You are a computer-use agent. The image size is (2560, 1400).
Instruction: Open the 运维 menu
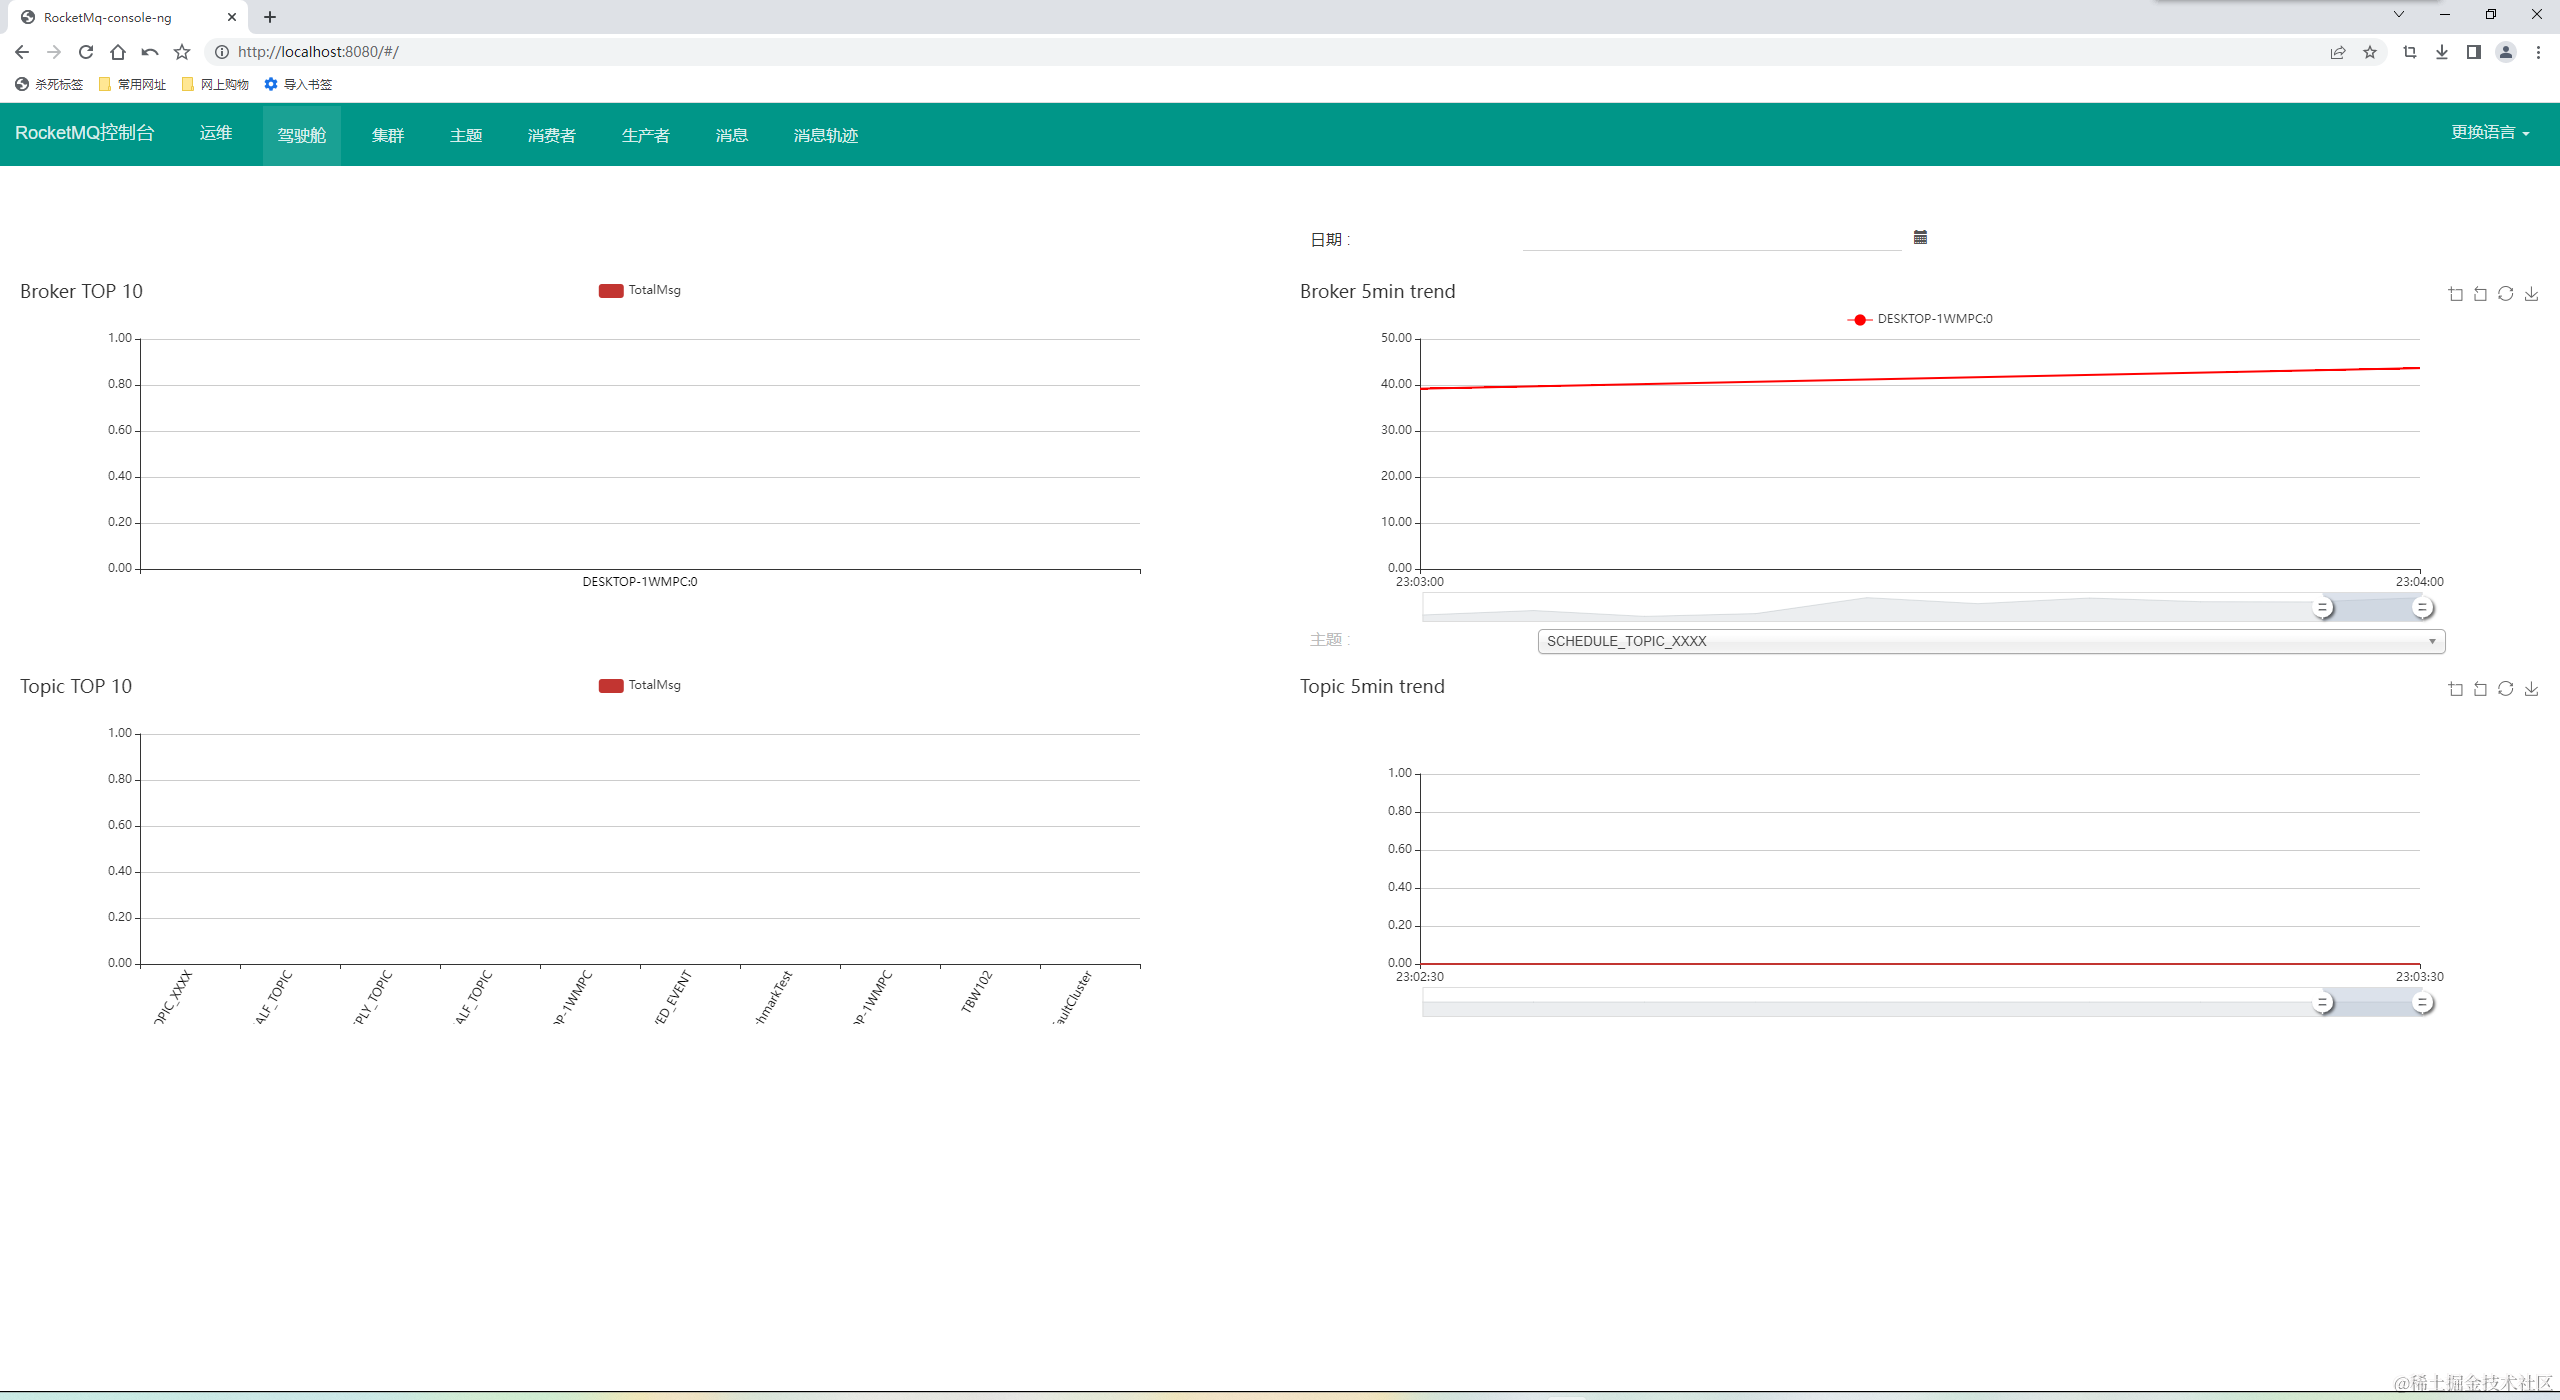pos(216,133)
